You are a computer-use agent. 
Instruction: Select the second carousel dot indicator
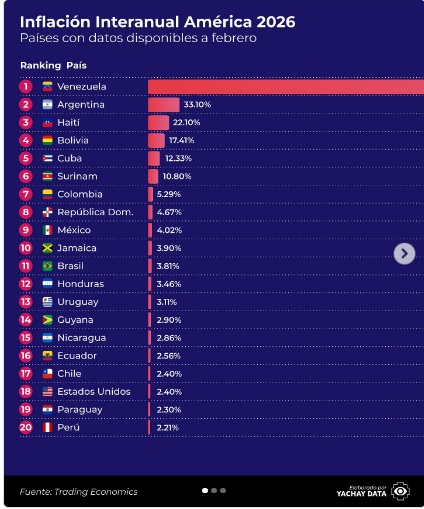[214, 490]
